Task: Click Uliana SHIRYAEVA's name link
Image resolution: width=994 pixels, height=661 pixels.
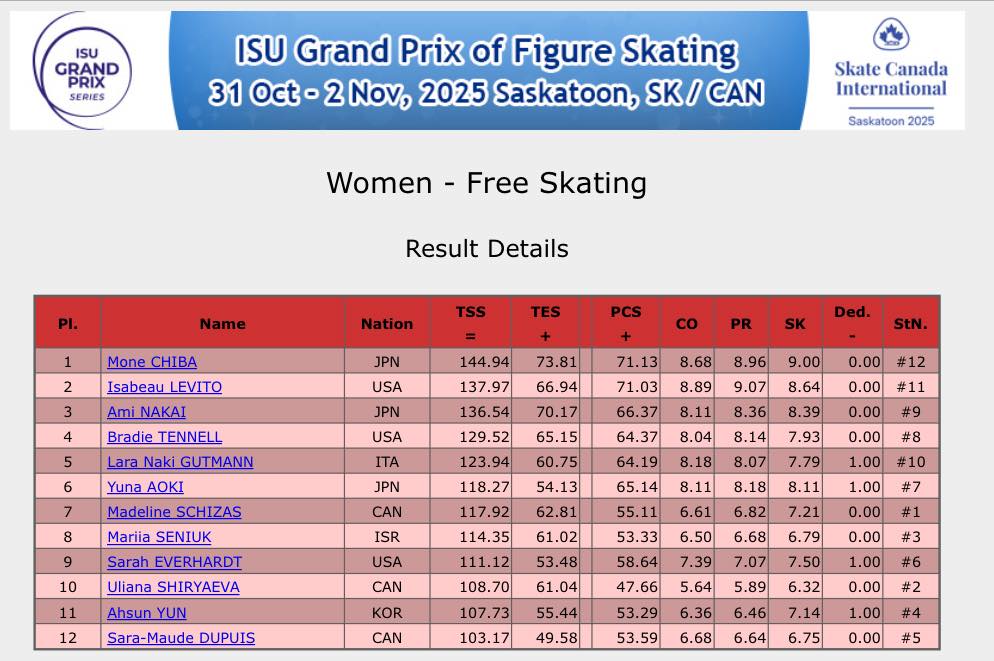Action: (173, 587)
